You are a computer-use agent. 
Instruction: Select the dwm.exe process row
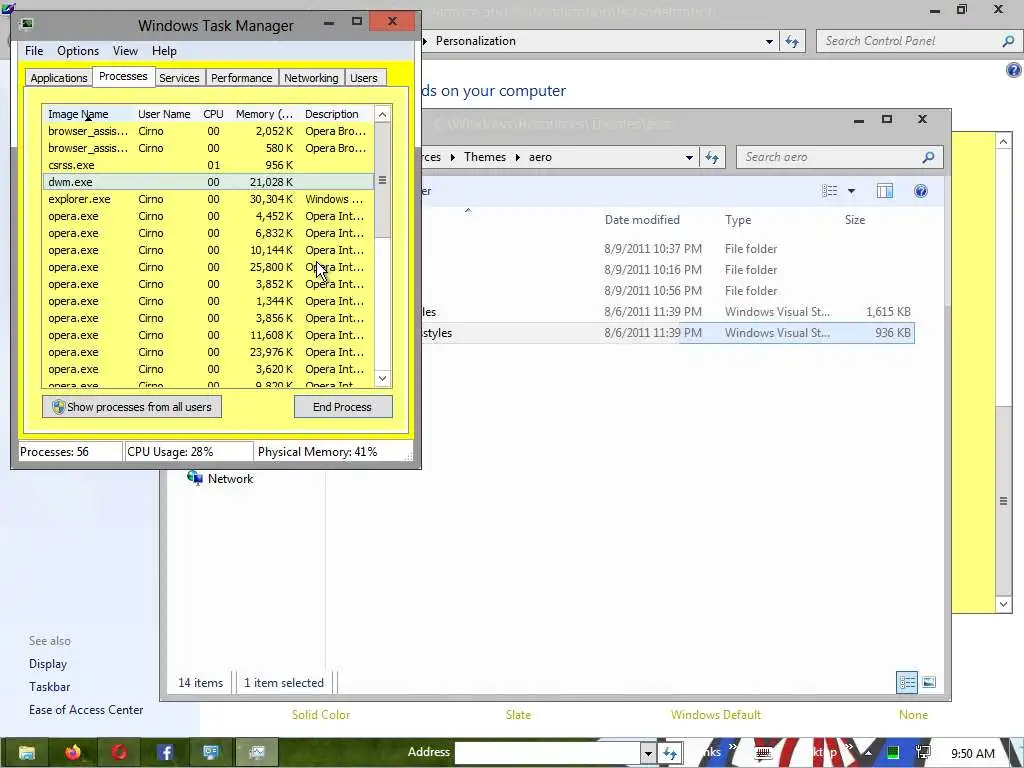[x=208, y=182]
